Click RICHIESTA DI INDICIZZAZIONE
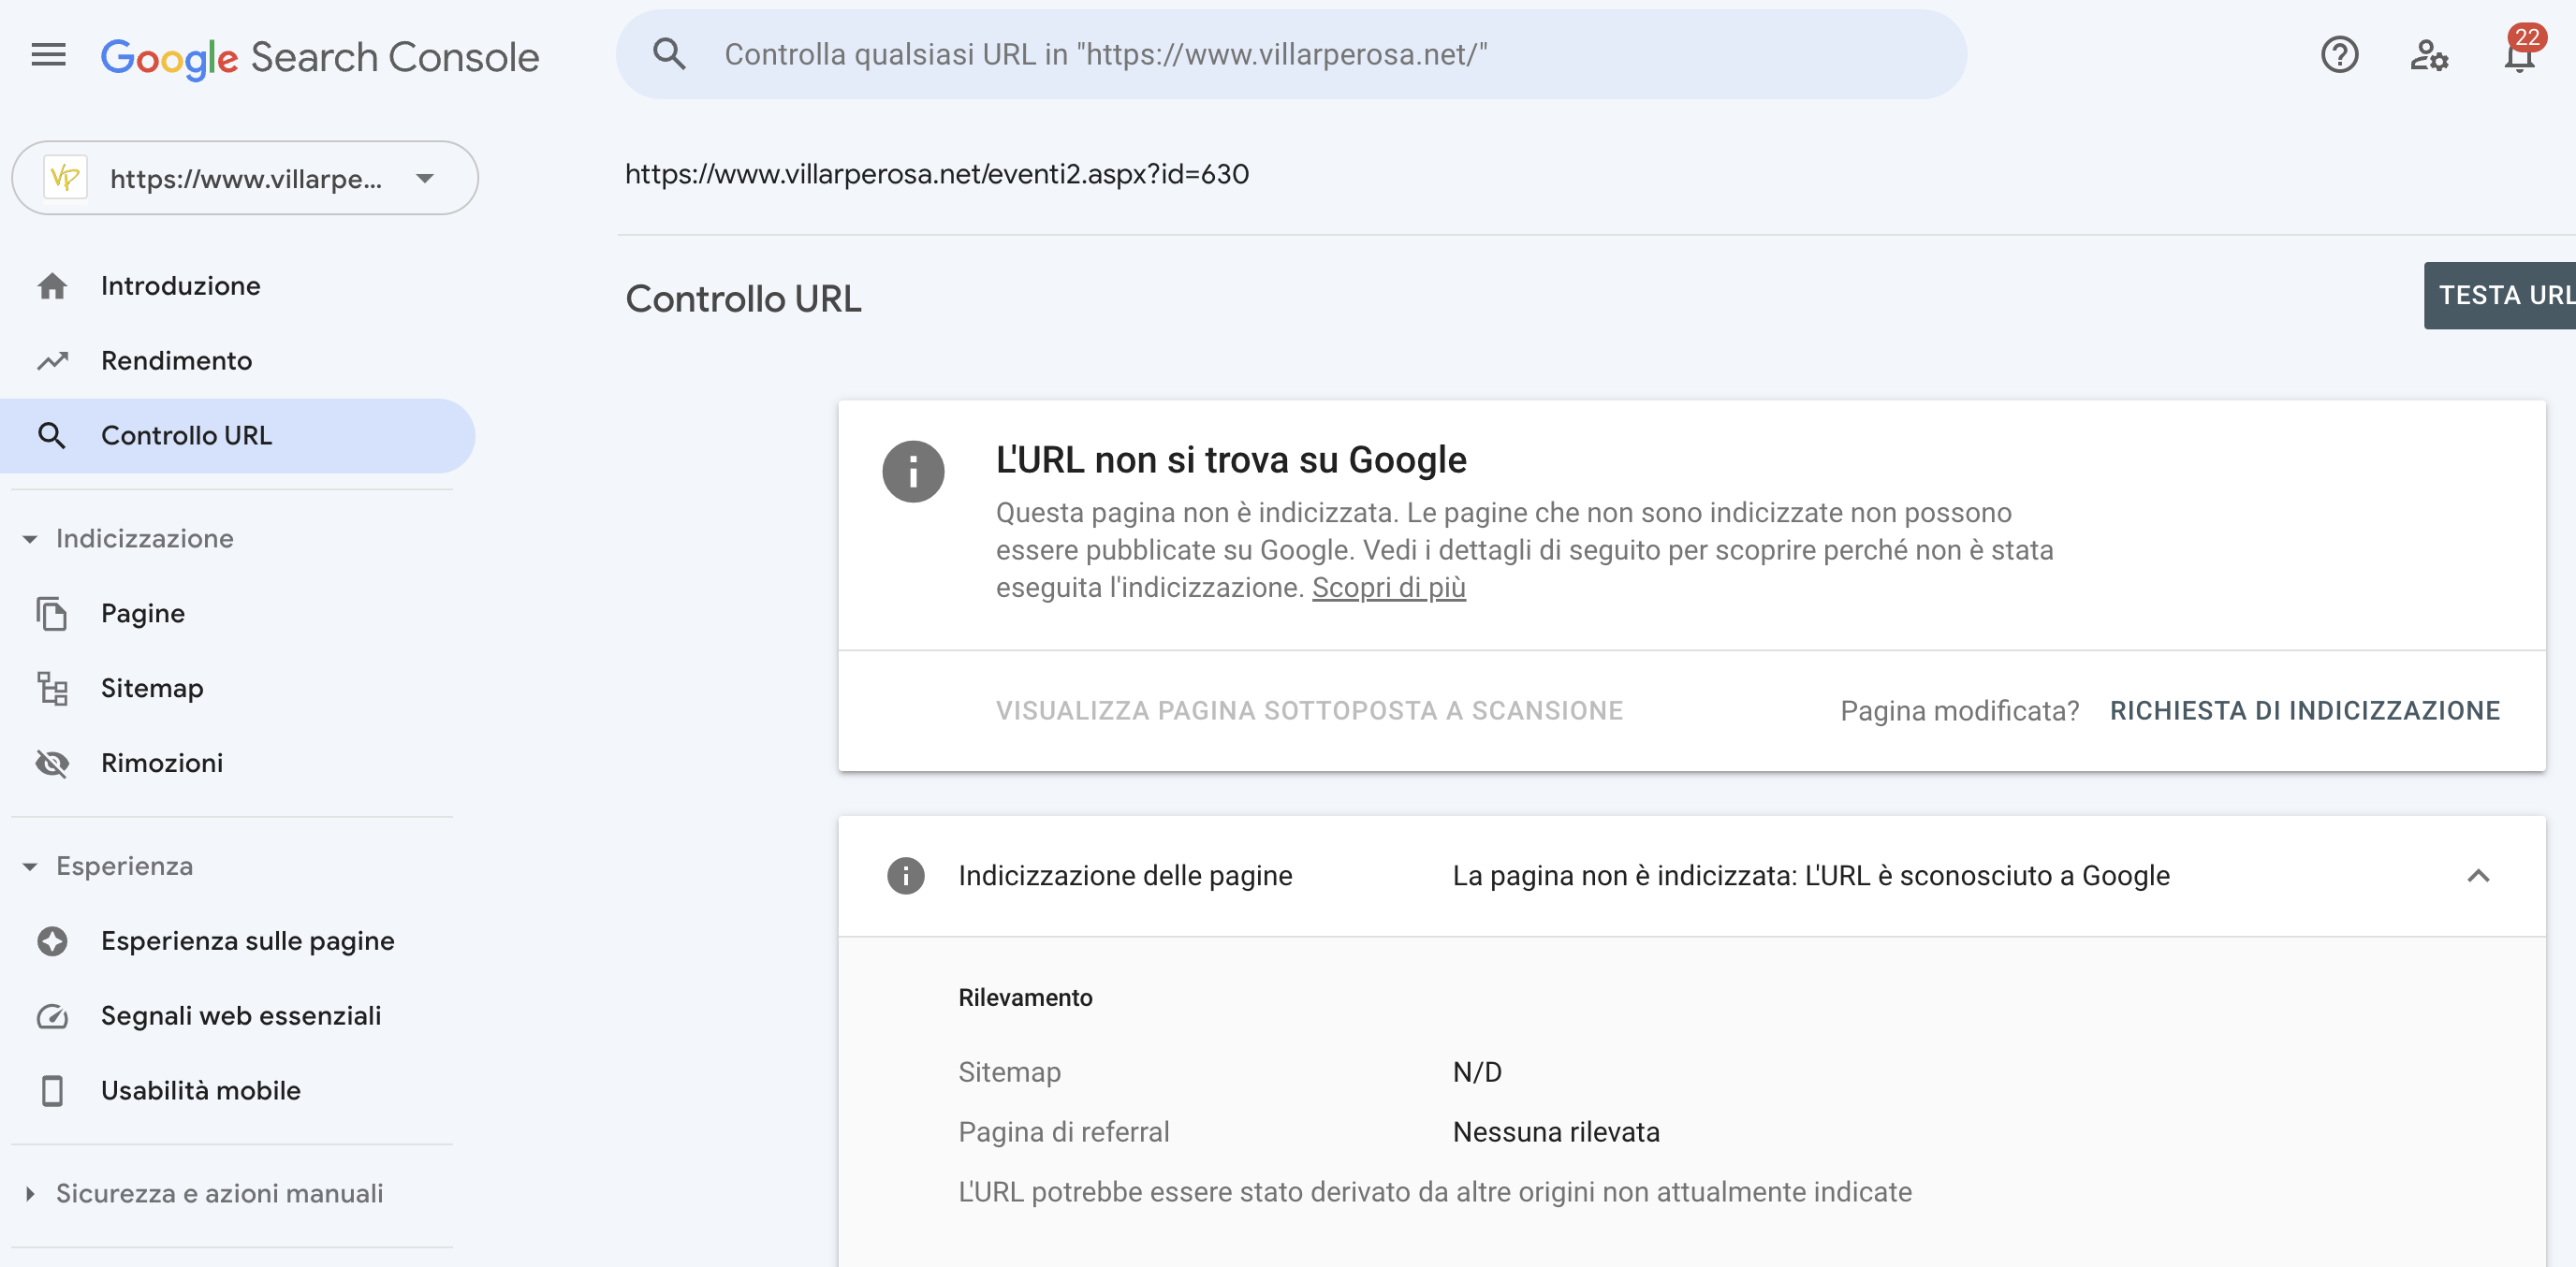 [x=2305, y=711]
